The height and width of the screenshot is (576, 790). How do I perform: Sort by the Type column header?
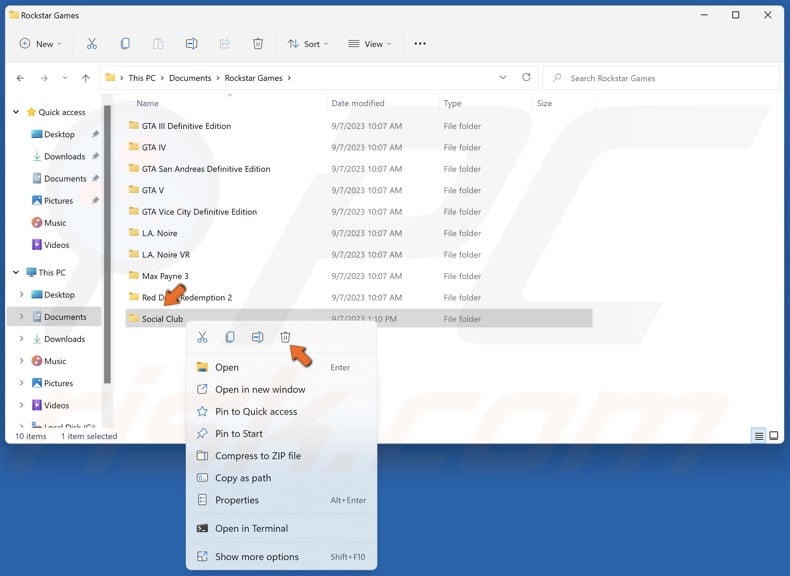point(452,103)
